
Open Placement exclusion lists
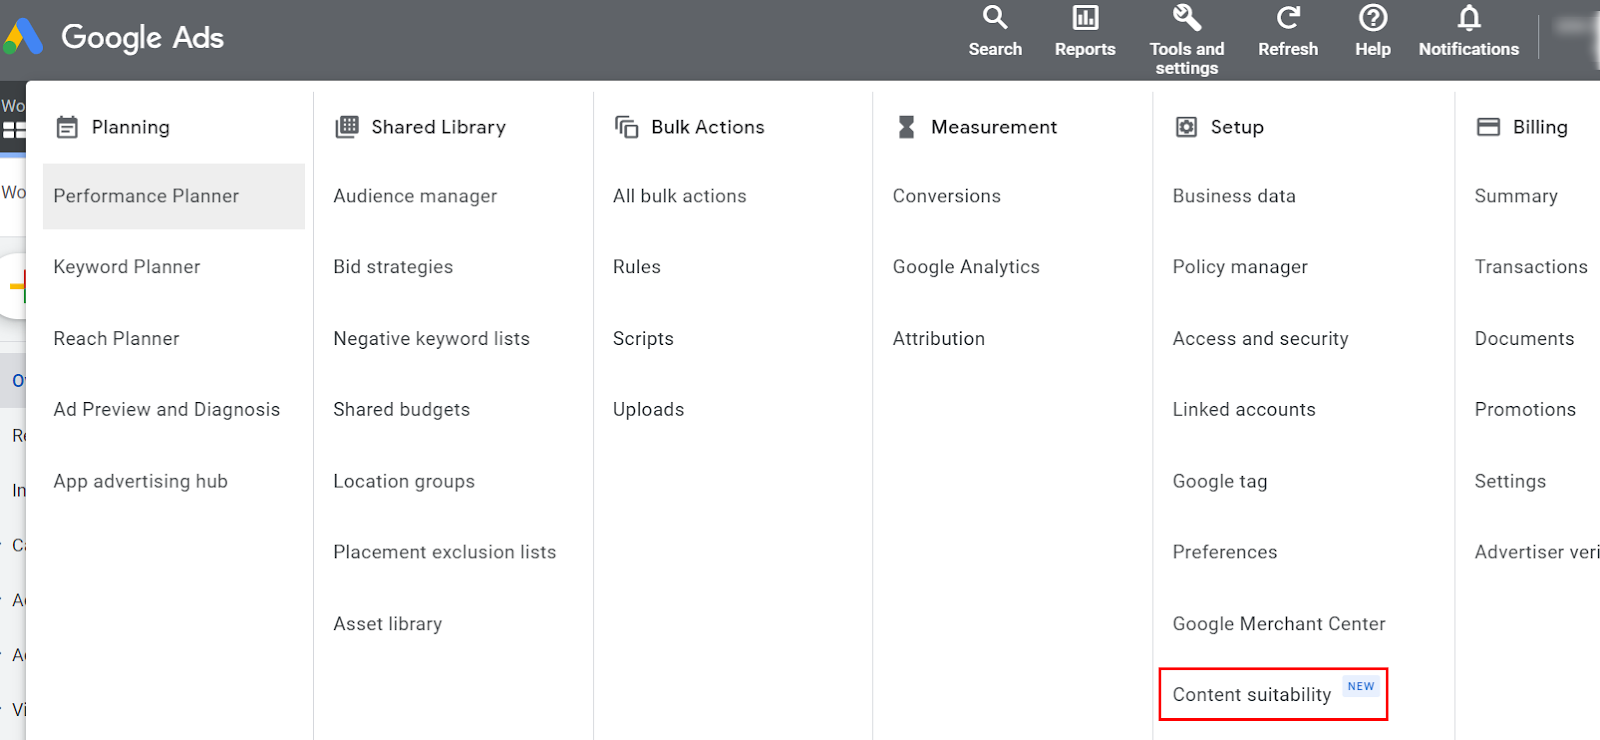[x=445, y=552]
